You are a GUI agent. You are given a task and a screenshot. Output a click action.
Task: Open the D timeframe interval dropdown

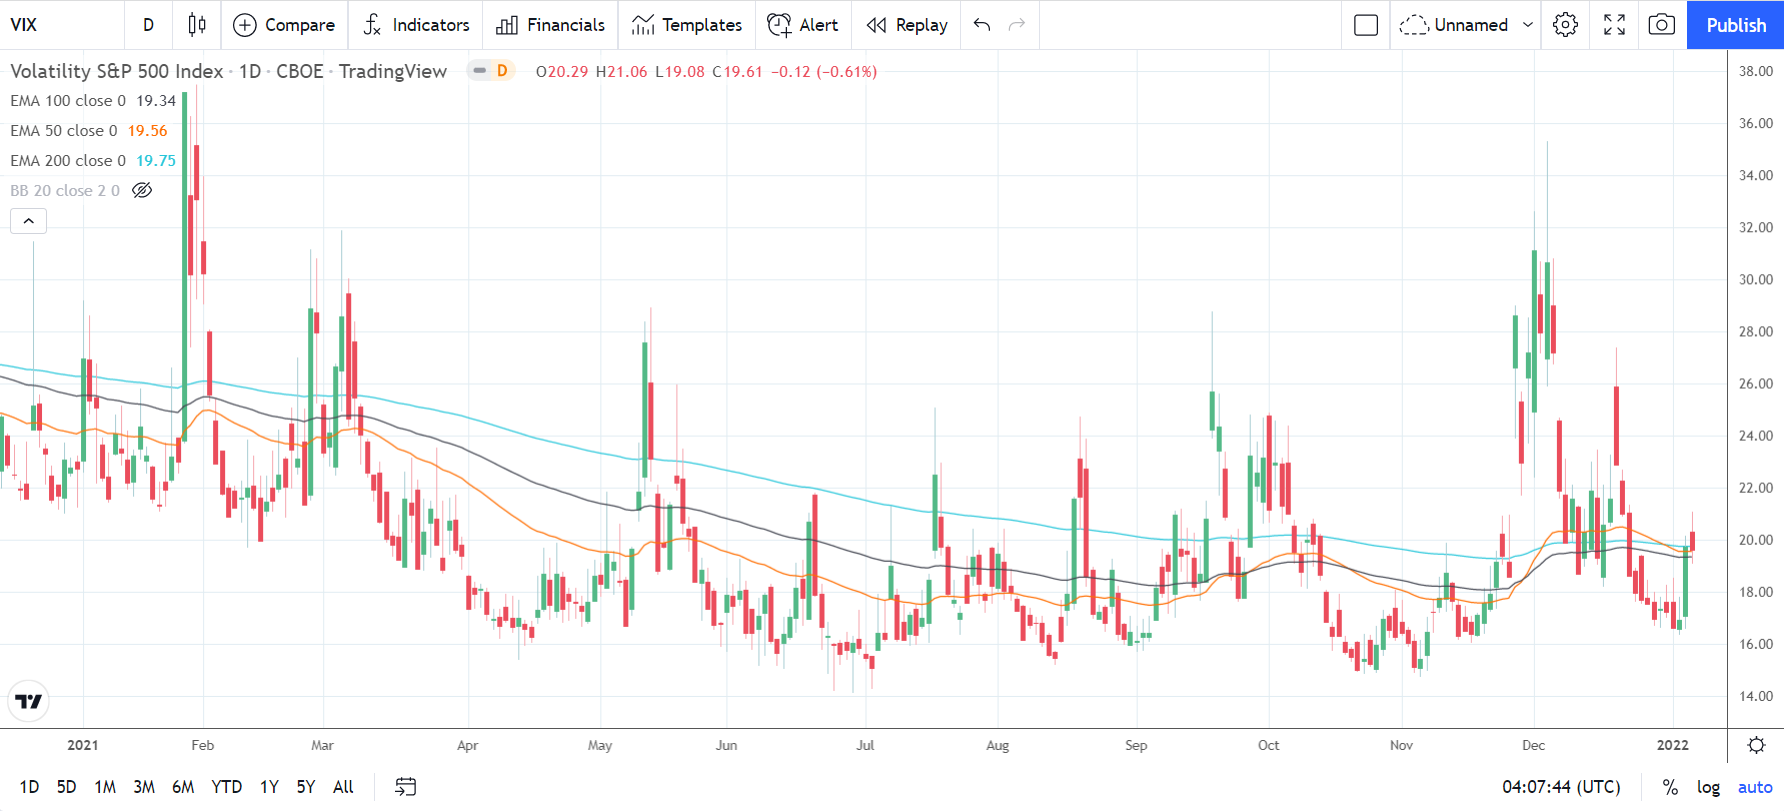coord(148,25)
